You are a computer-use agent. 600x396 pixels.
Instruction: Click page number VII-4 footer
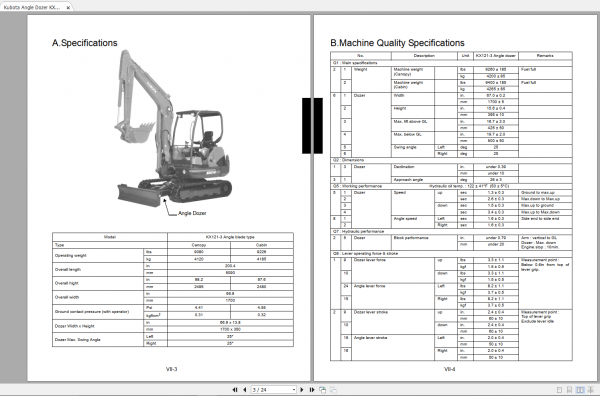click(450, 369)
